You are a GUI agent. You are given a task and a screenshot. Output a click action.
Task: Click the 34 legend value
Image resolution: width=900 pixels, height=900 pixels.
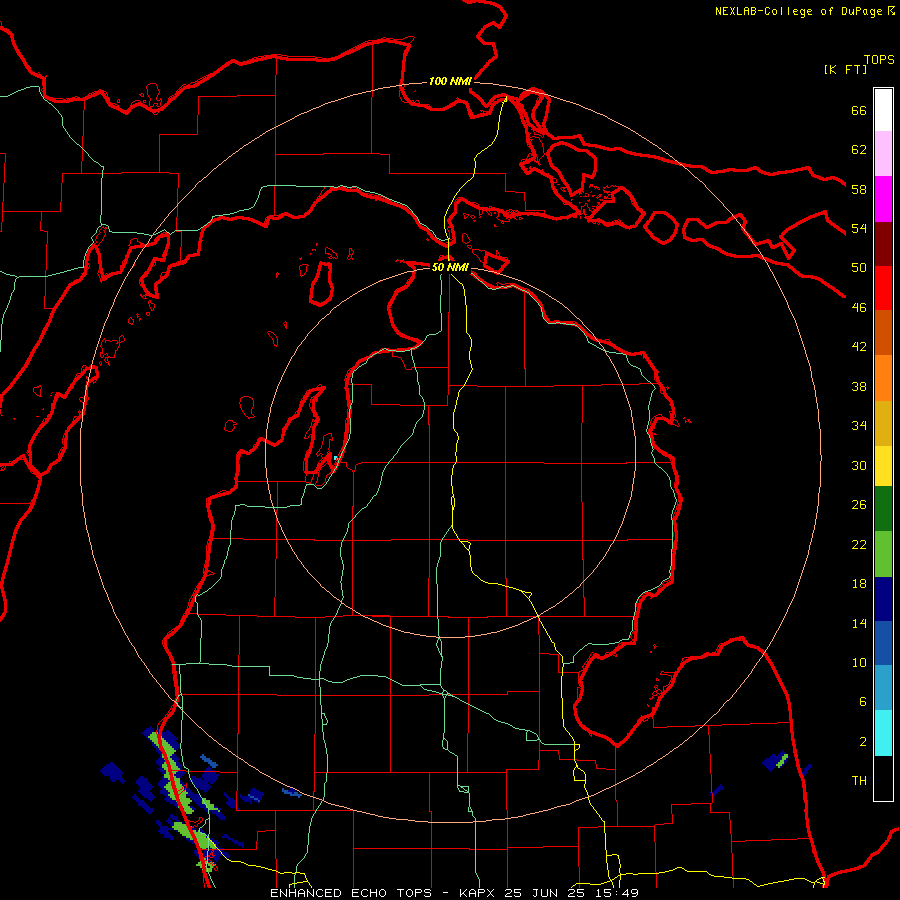[859, 426]
